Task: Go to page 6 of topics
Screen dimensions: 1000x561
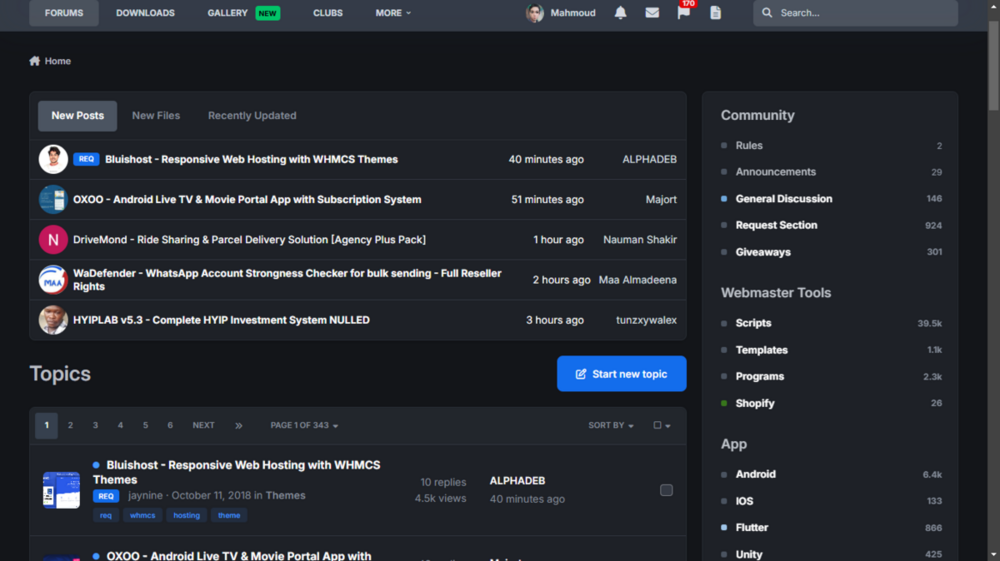Action: coord(170,425)
